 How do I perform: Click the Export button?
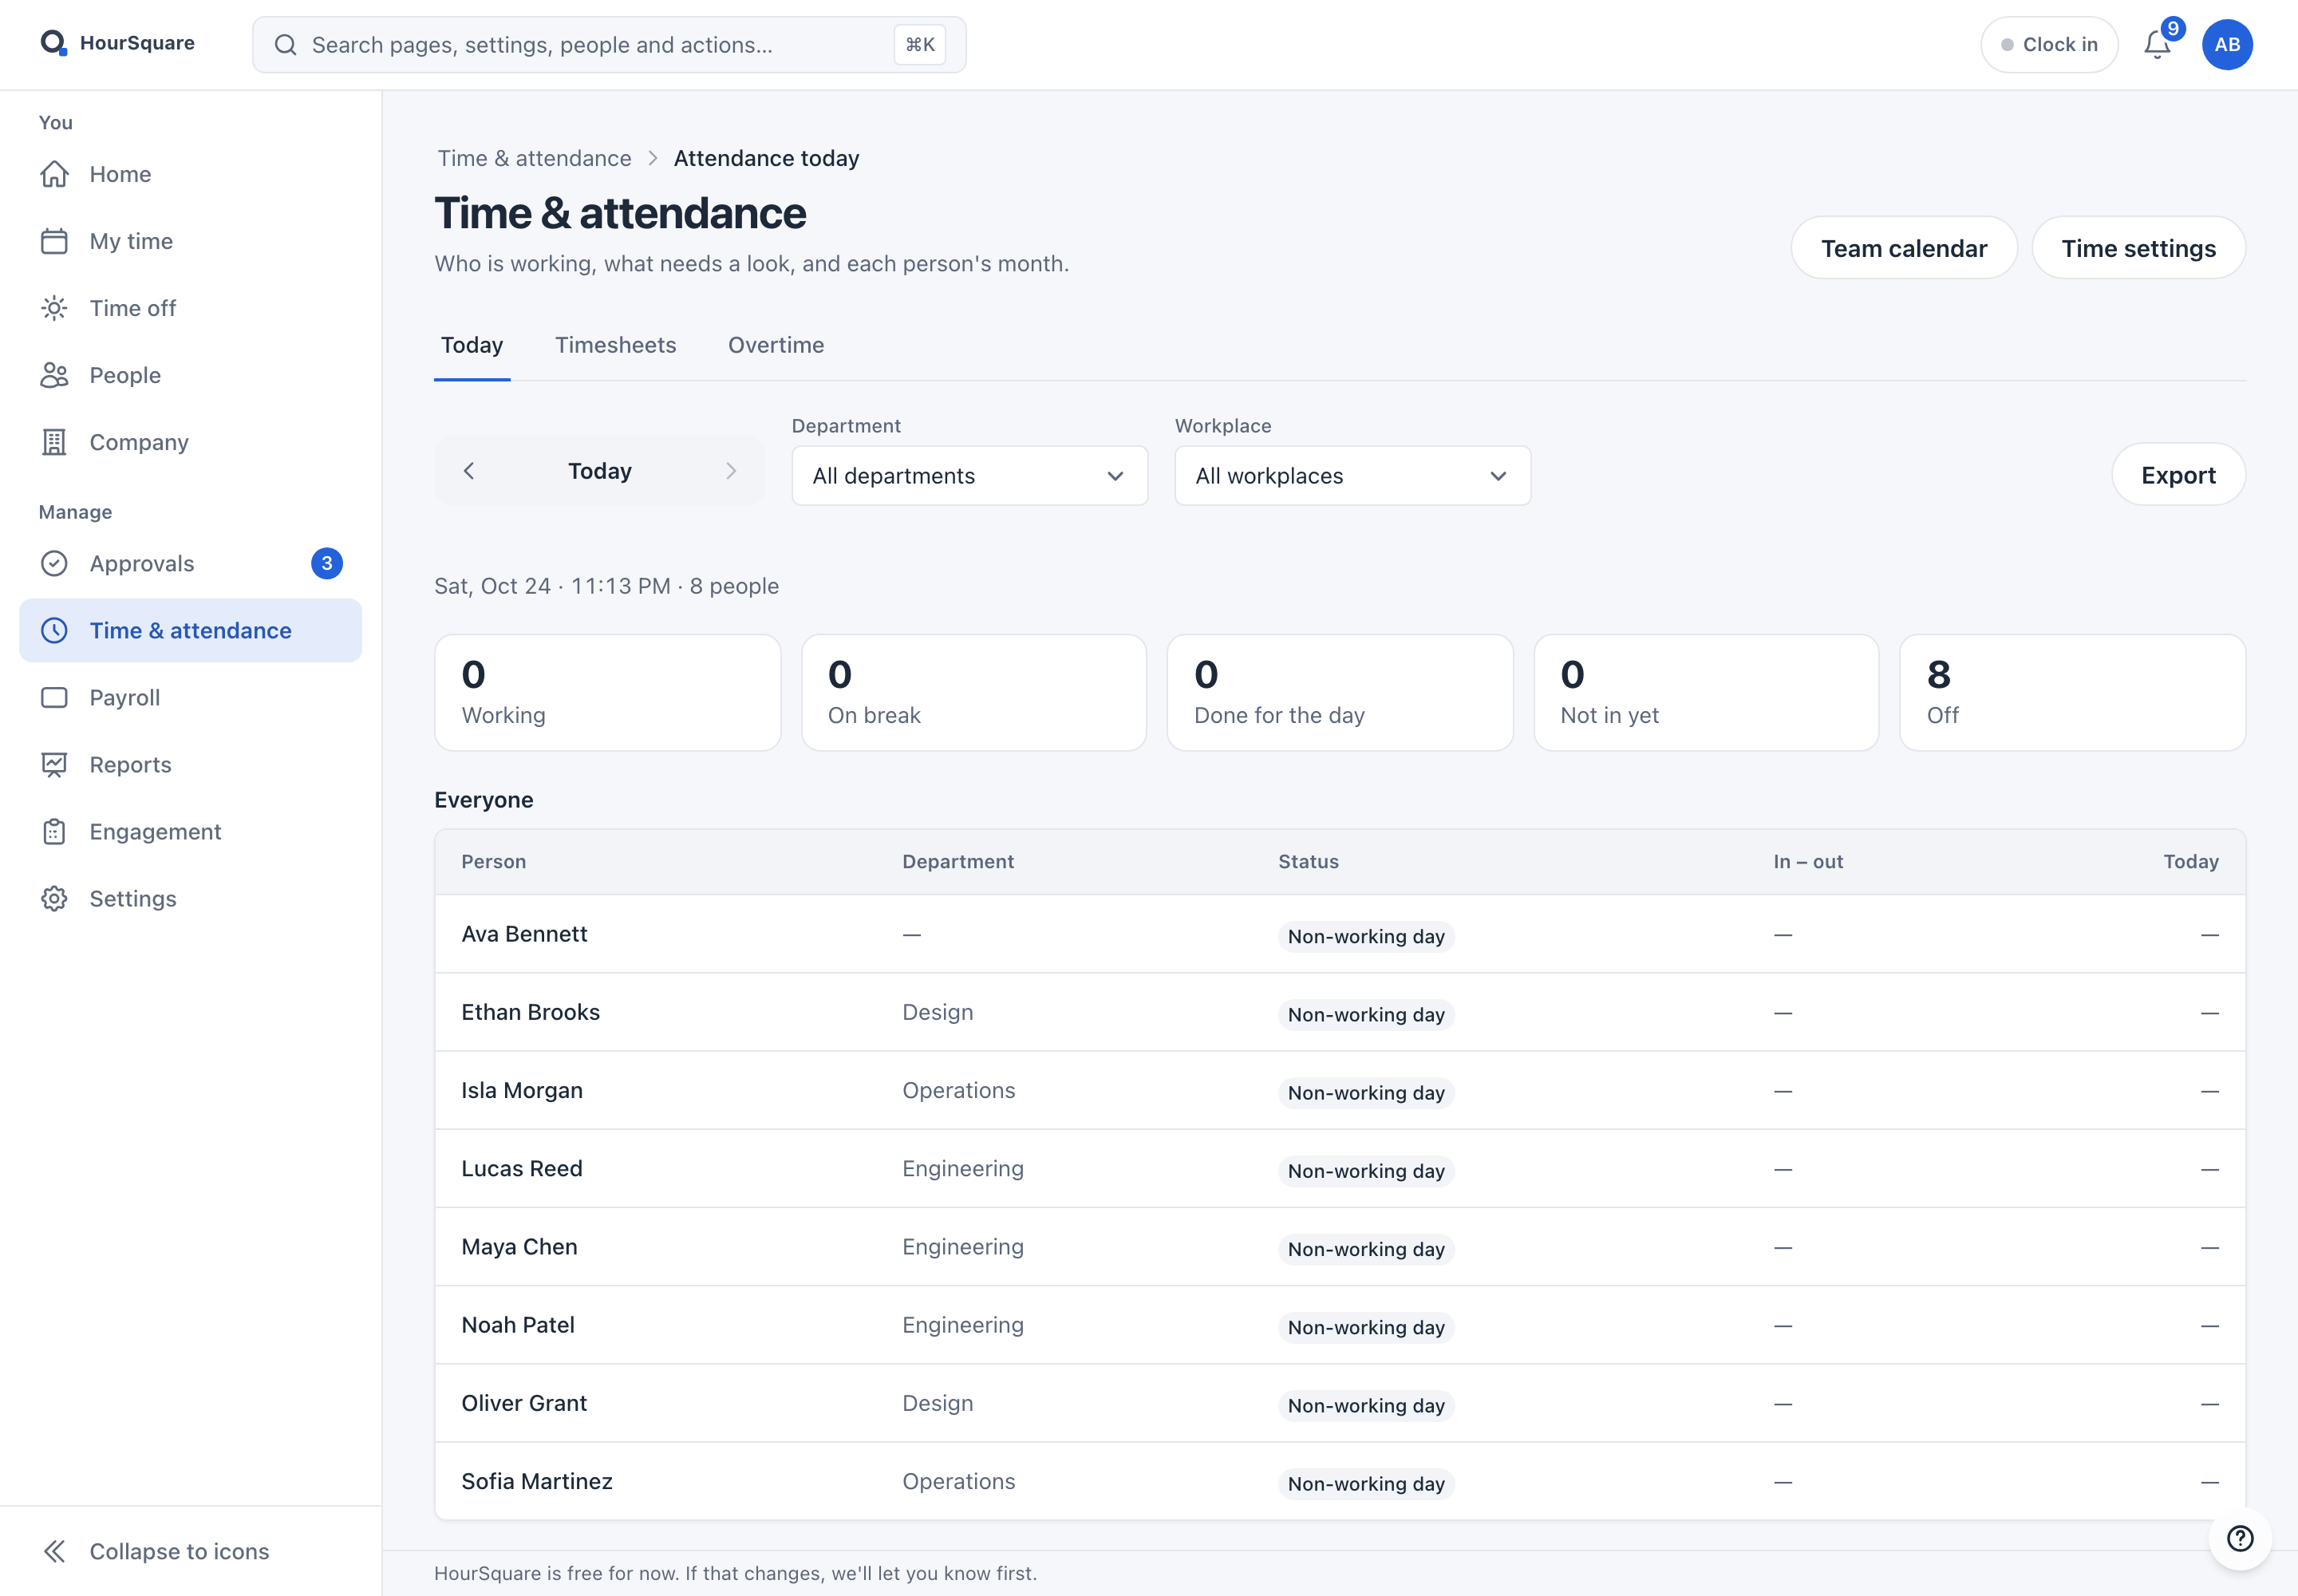[x=2178, y=475]
